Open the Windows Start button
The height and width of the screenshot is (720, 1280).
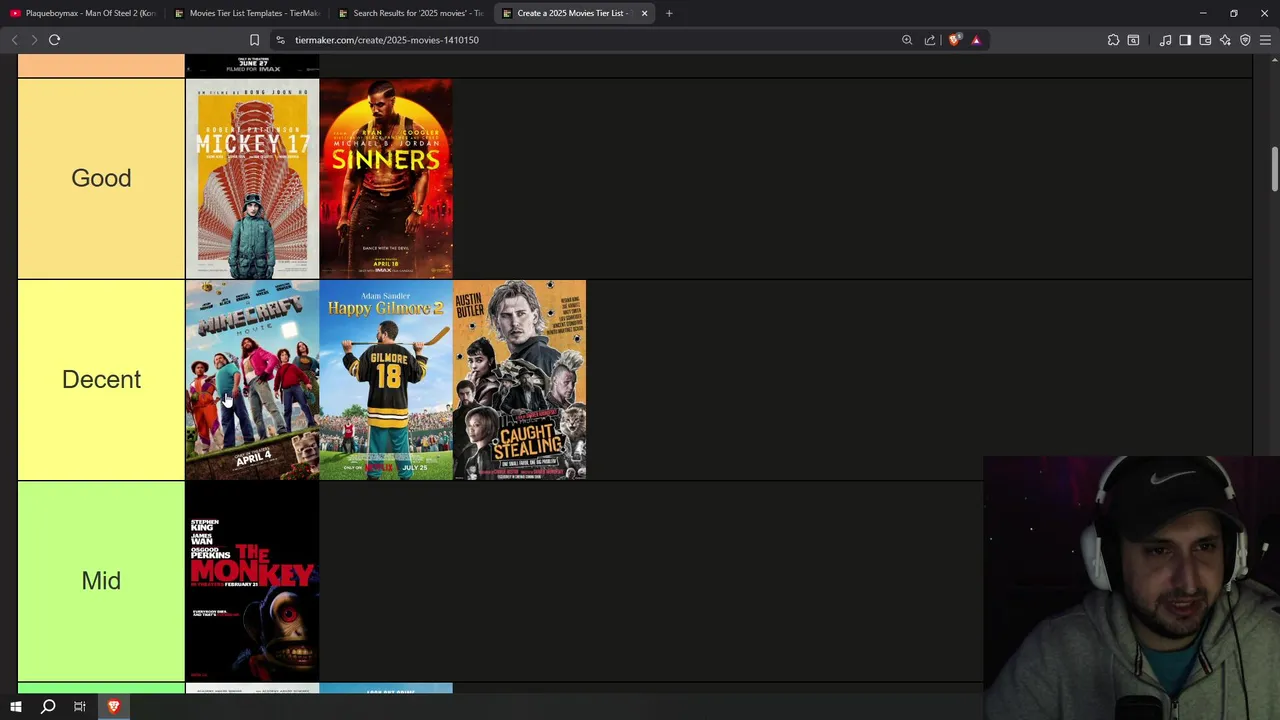click(16, 706)
